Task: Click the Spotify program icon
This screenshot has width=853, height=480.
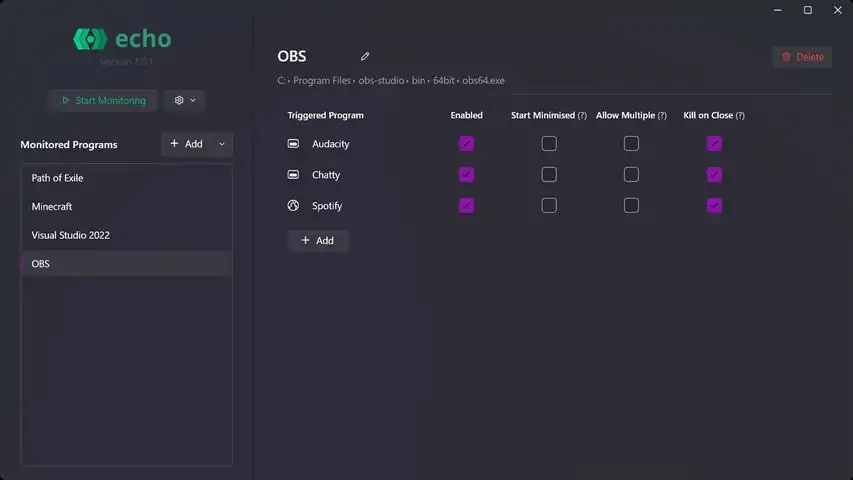Action: pos(293,206)
